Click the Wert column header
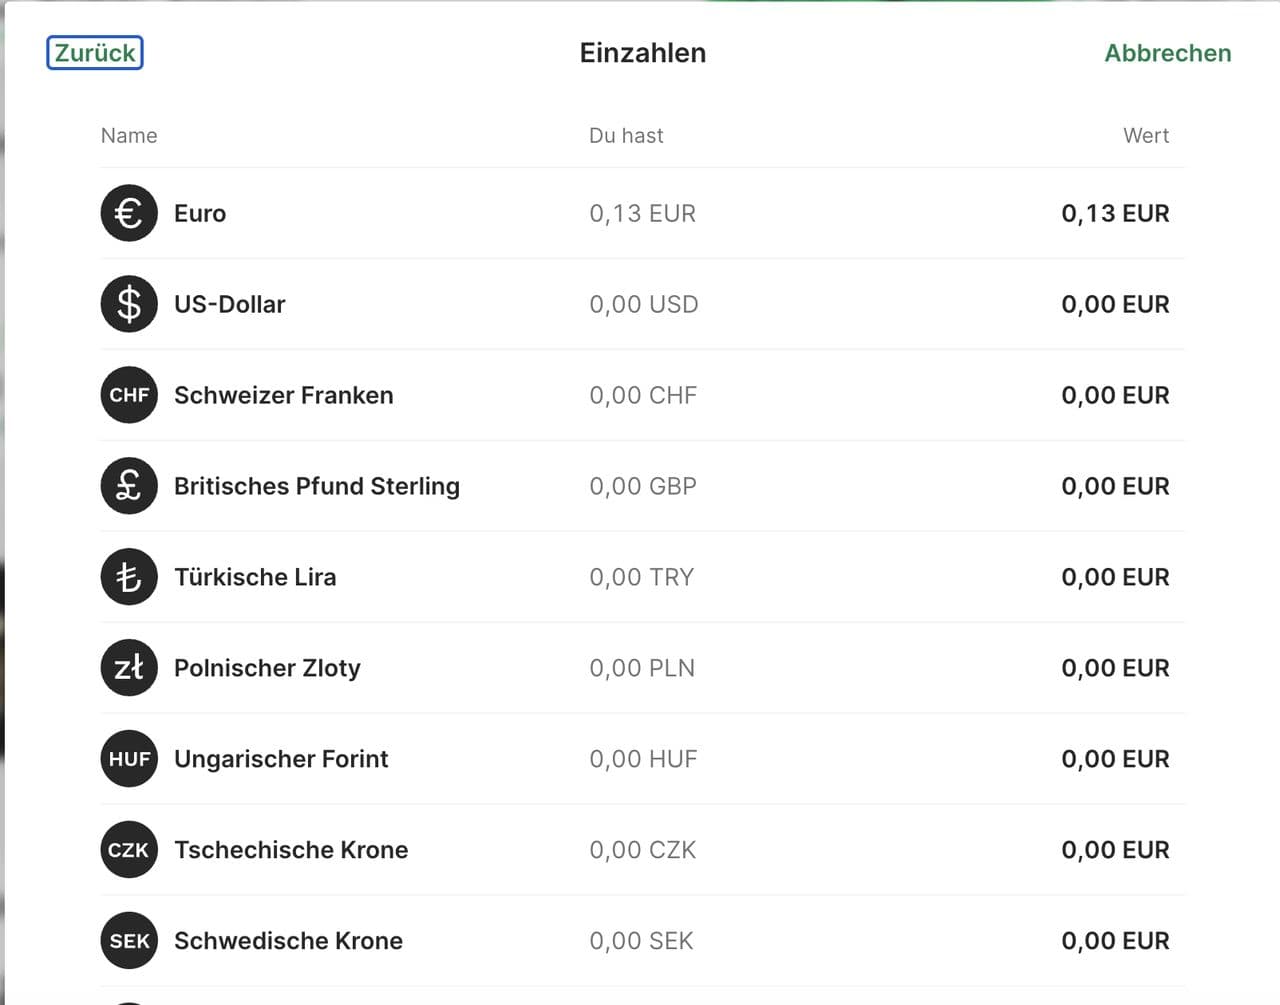Viewport: 1280px width, 1005px height. [x=1145, y=136]
